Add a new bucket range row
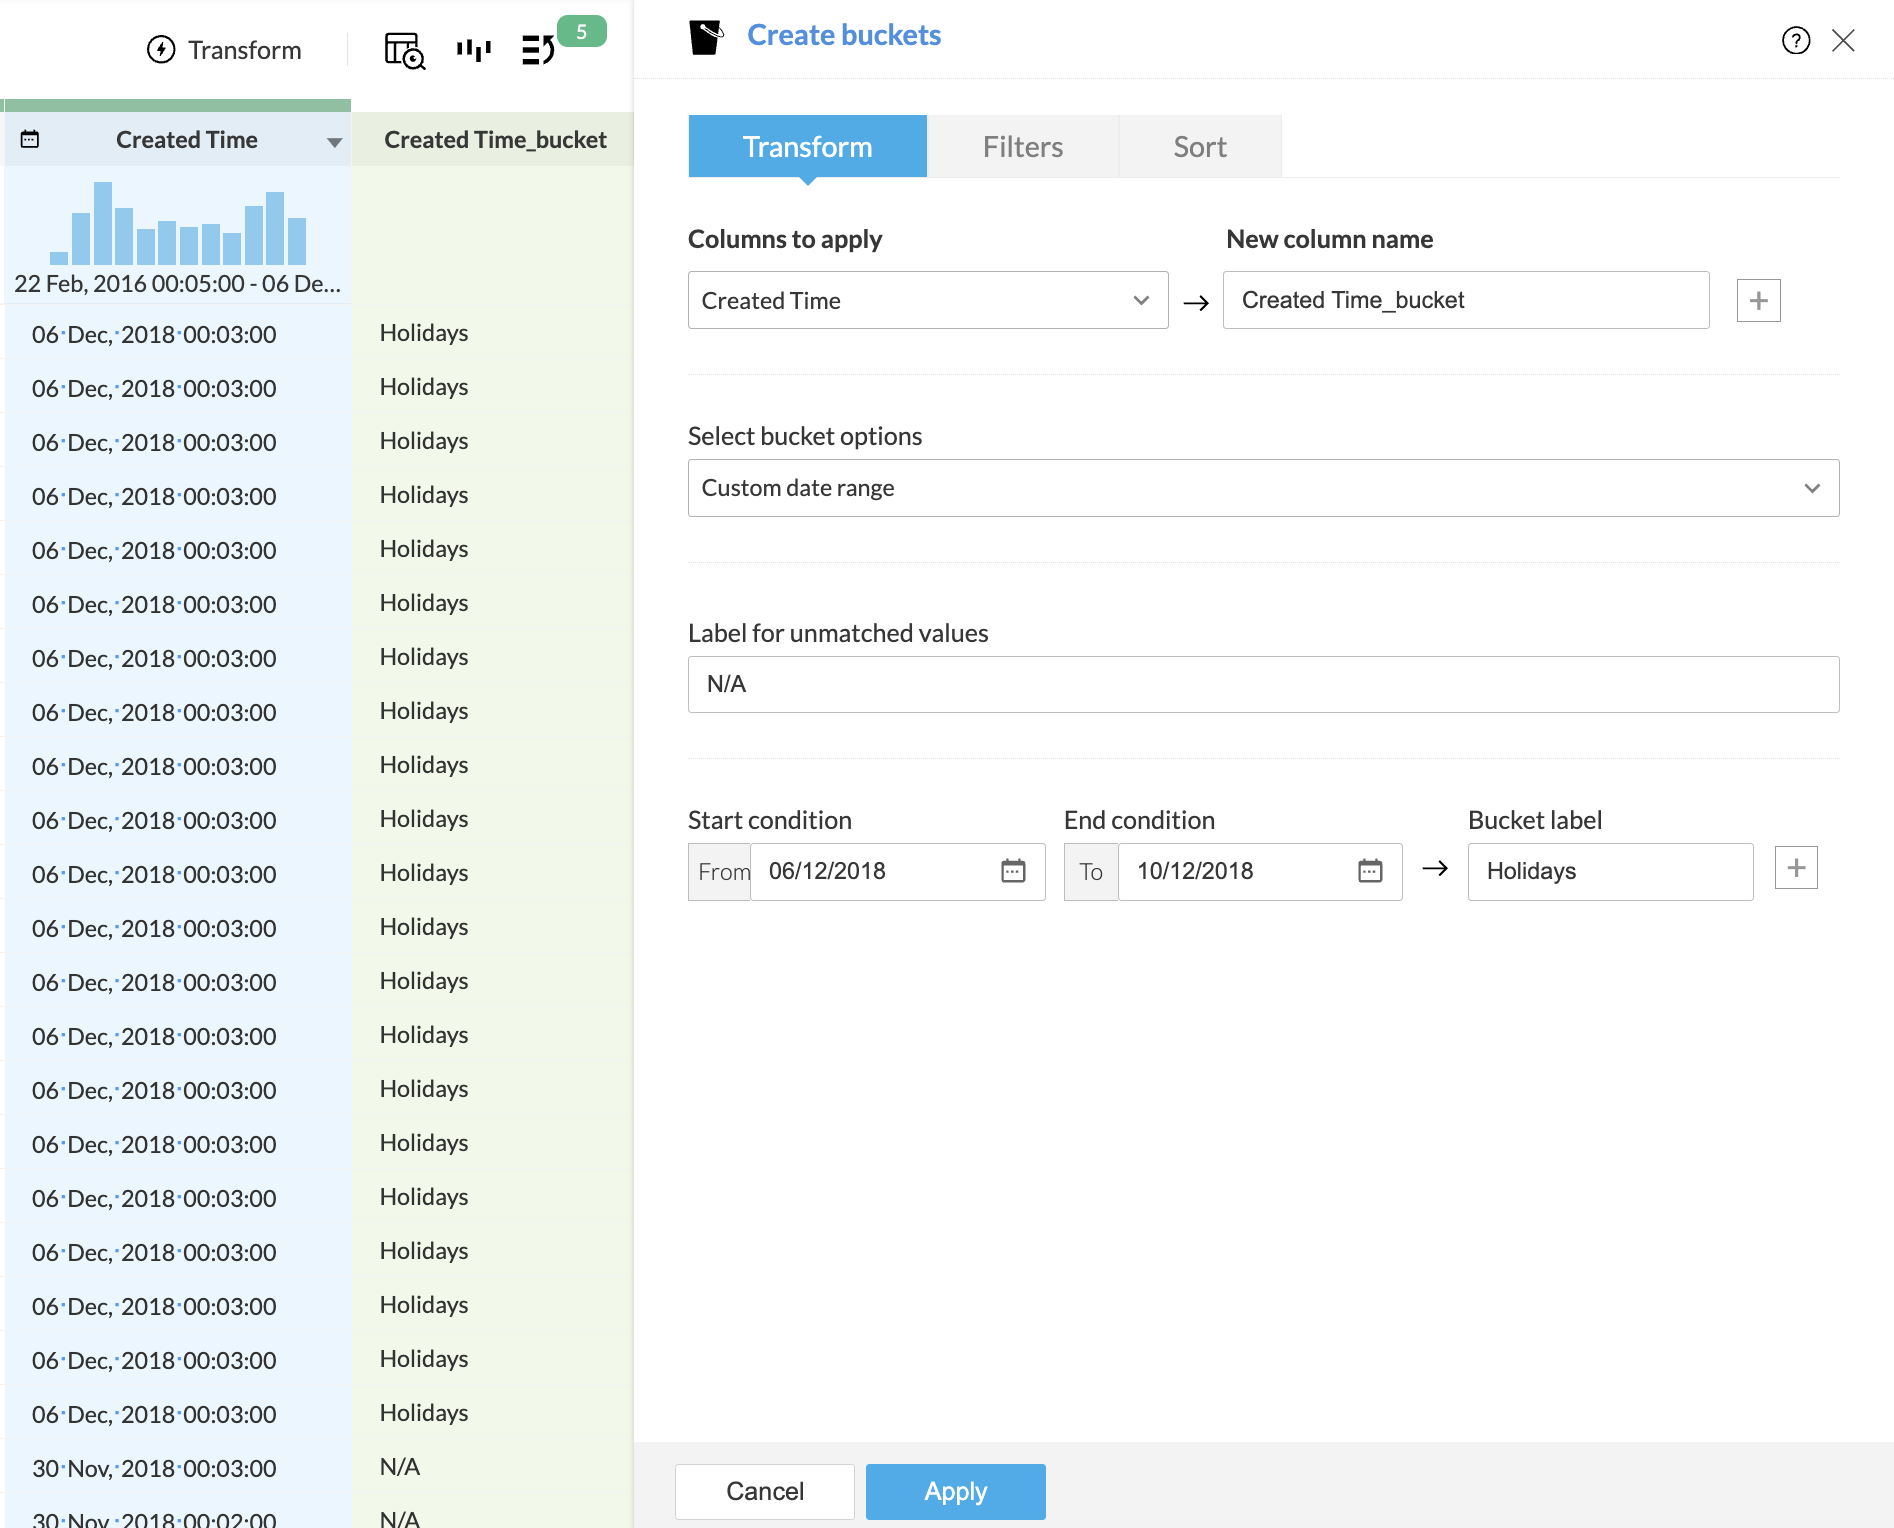 tap(1796, 868)
